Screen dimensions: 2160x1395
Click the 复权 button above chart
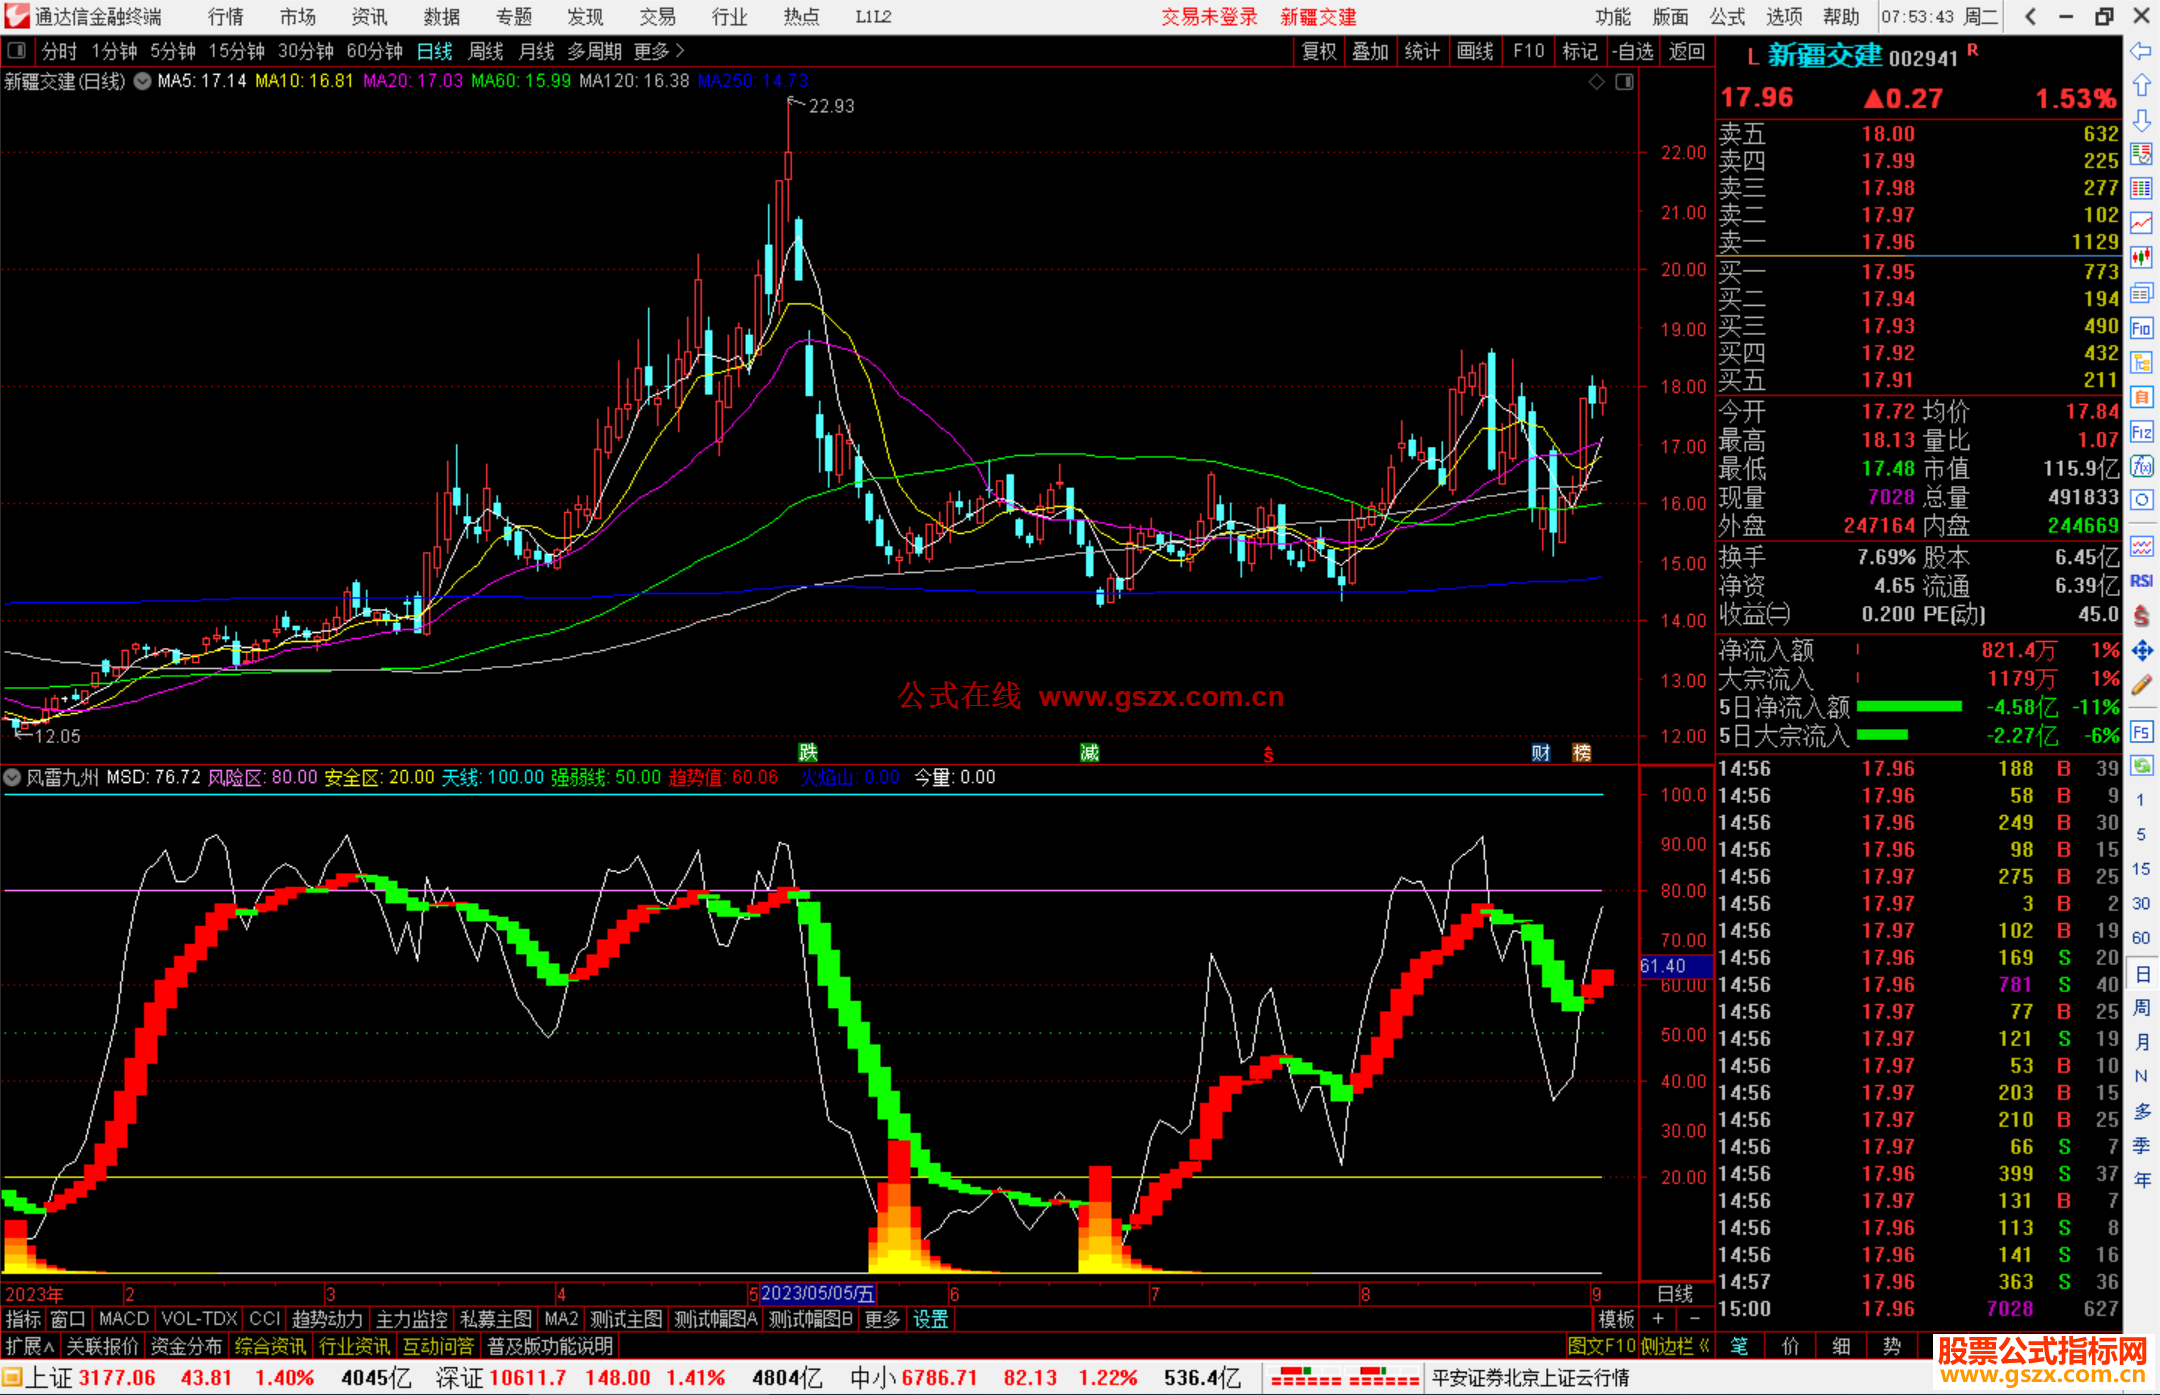point(1318,51)
